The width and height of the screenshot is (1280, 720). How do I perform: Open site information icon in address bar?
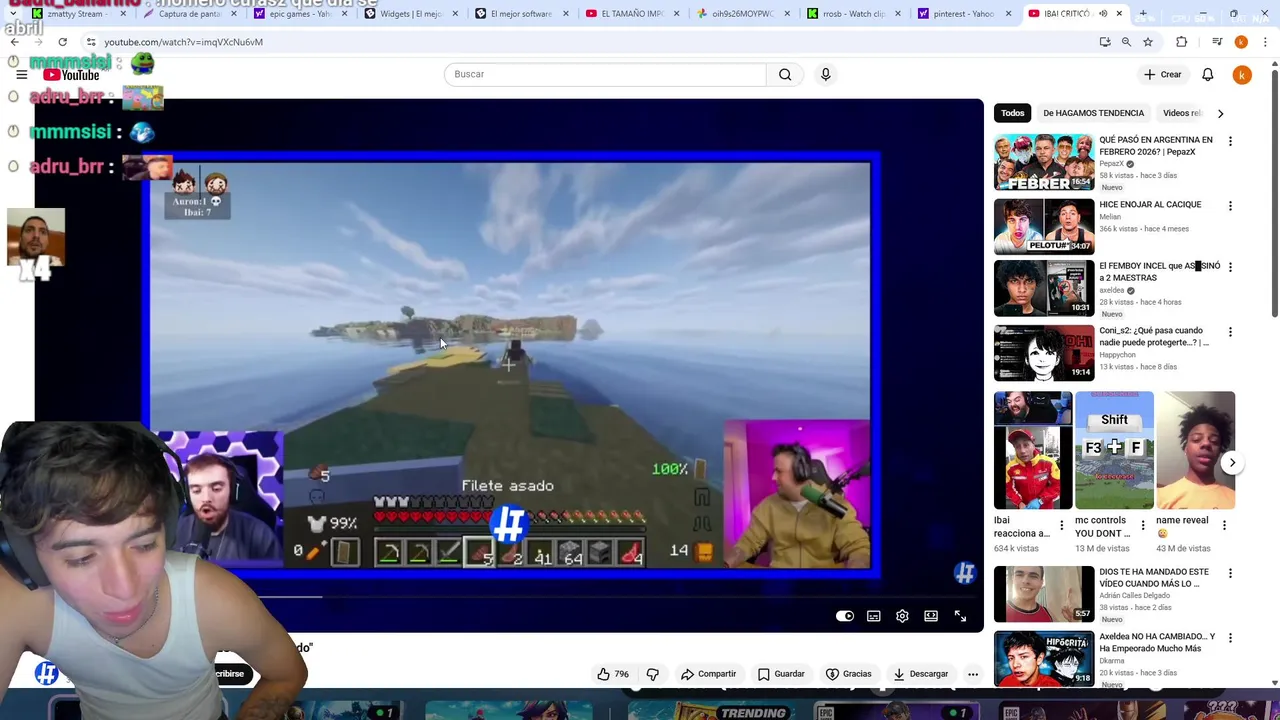(91, 42)
